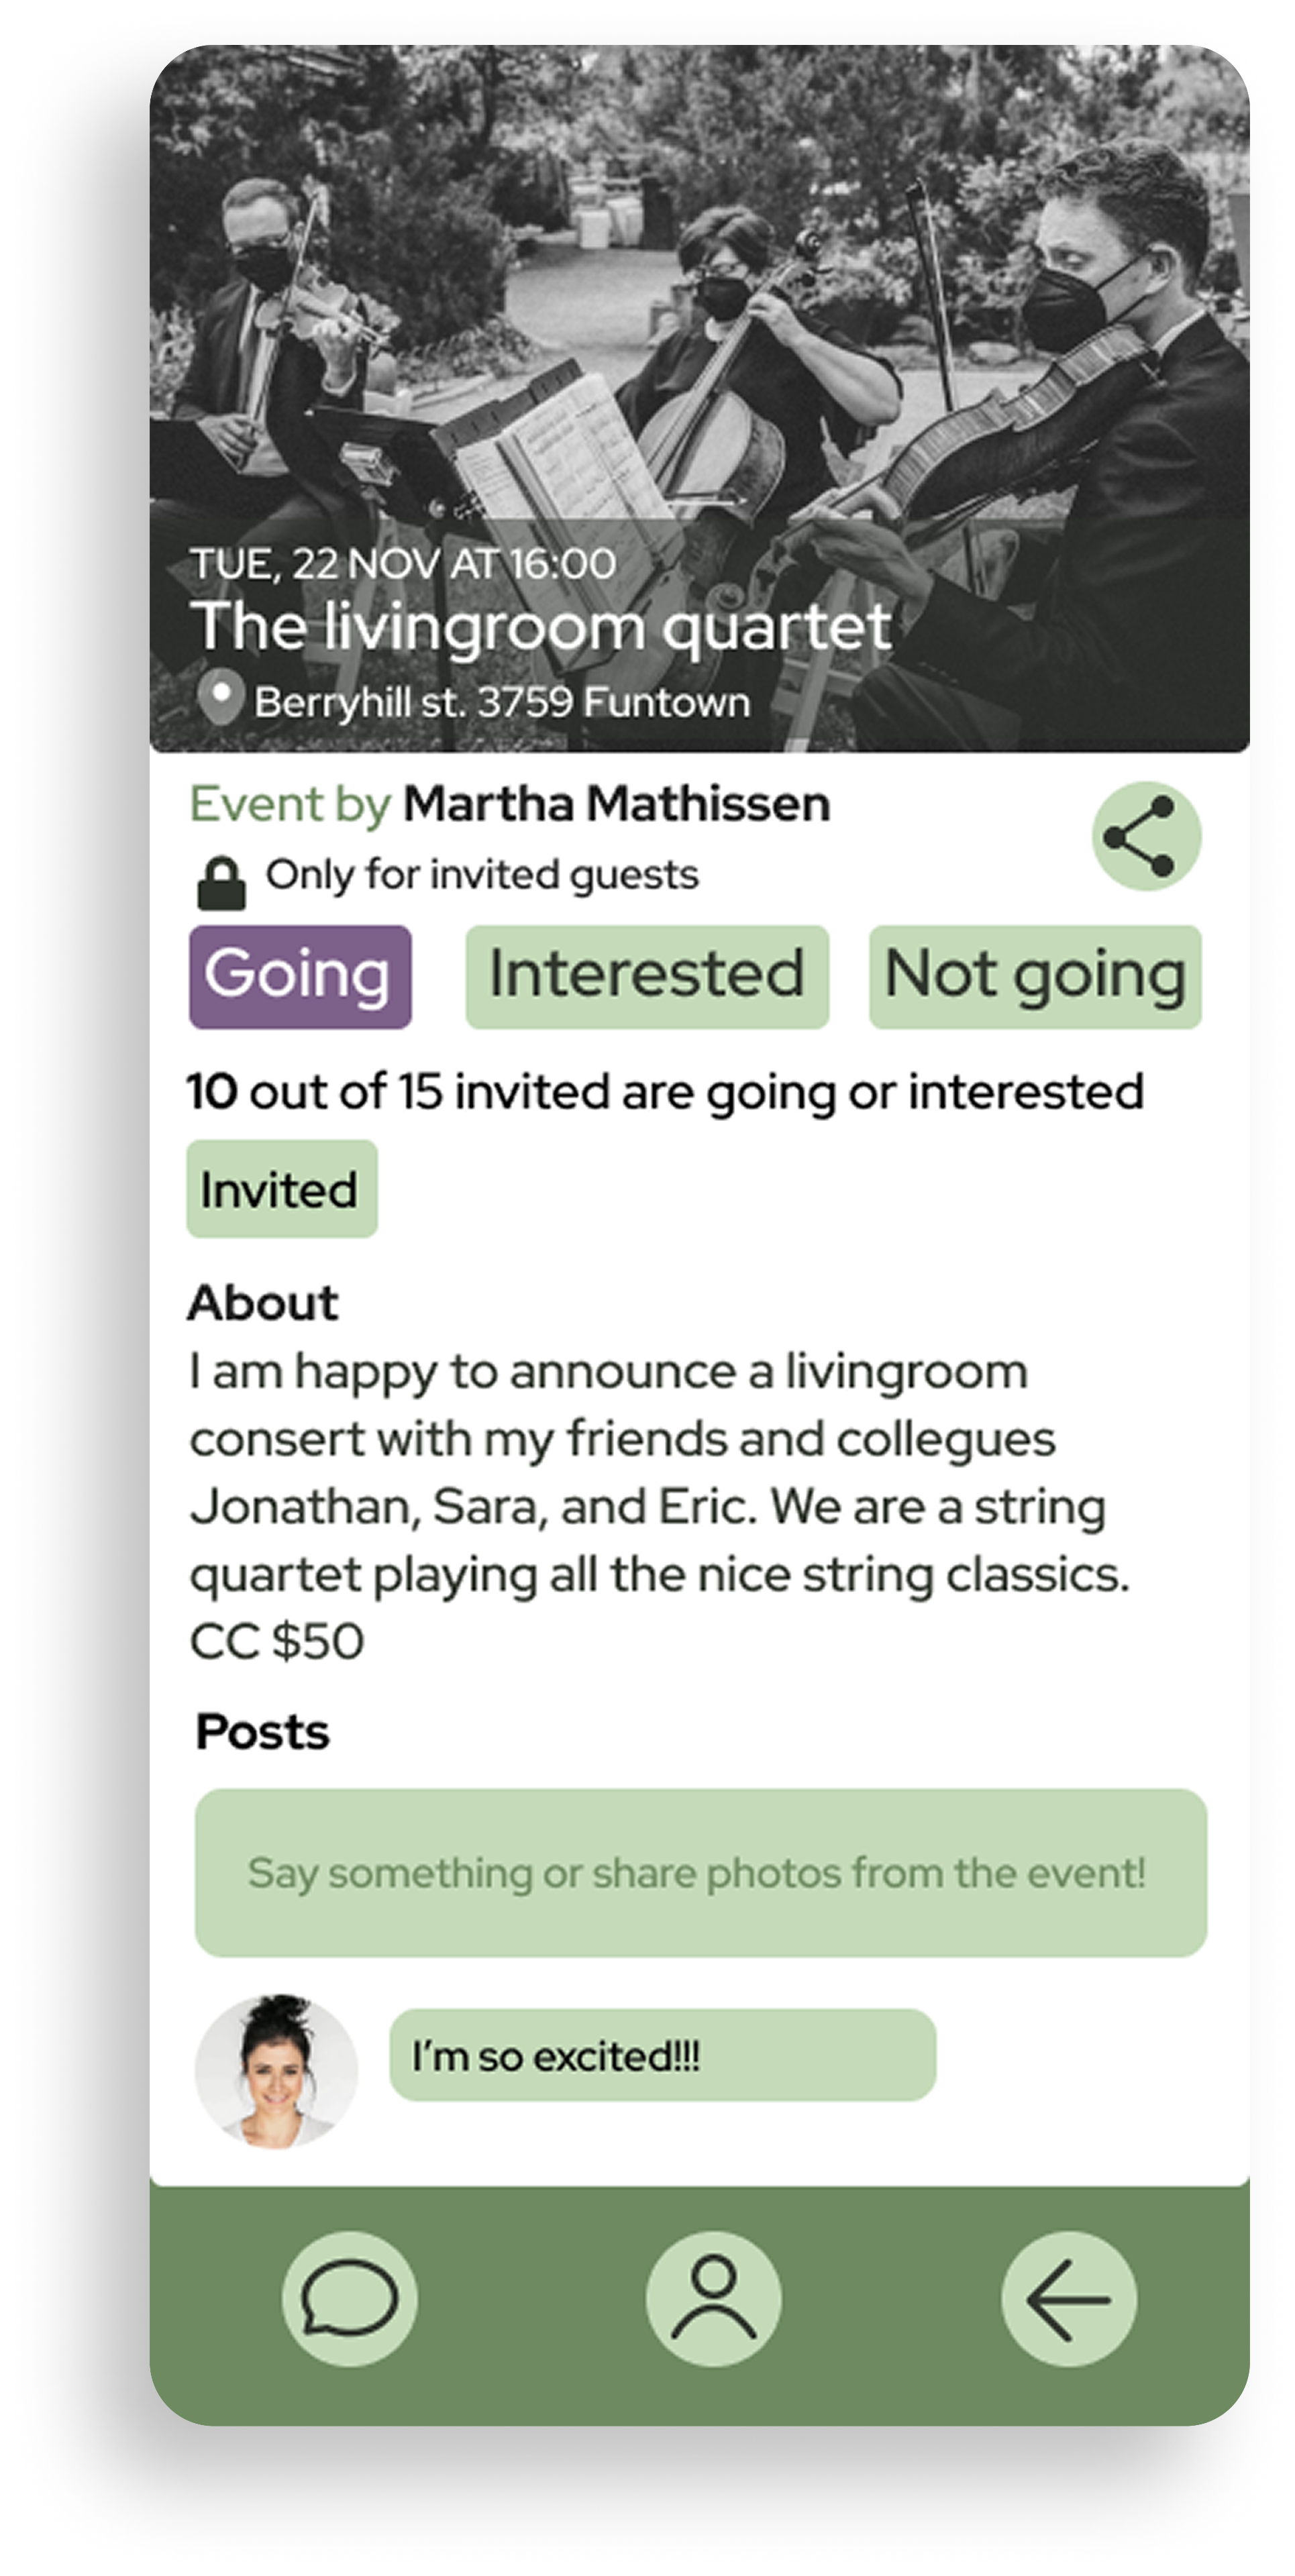Open the profile icon in bottom bar
The image size is (1295, 2576).
click(713, 2299)
